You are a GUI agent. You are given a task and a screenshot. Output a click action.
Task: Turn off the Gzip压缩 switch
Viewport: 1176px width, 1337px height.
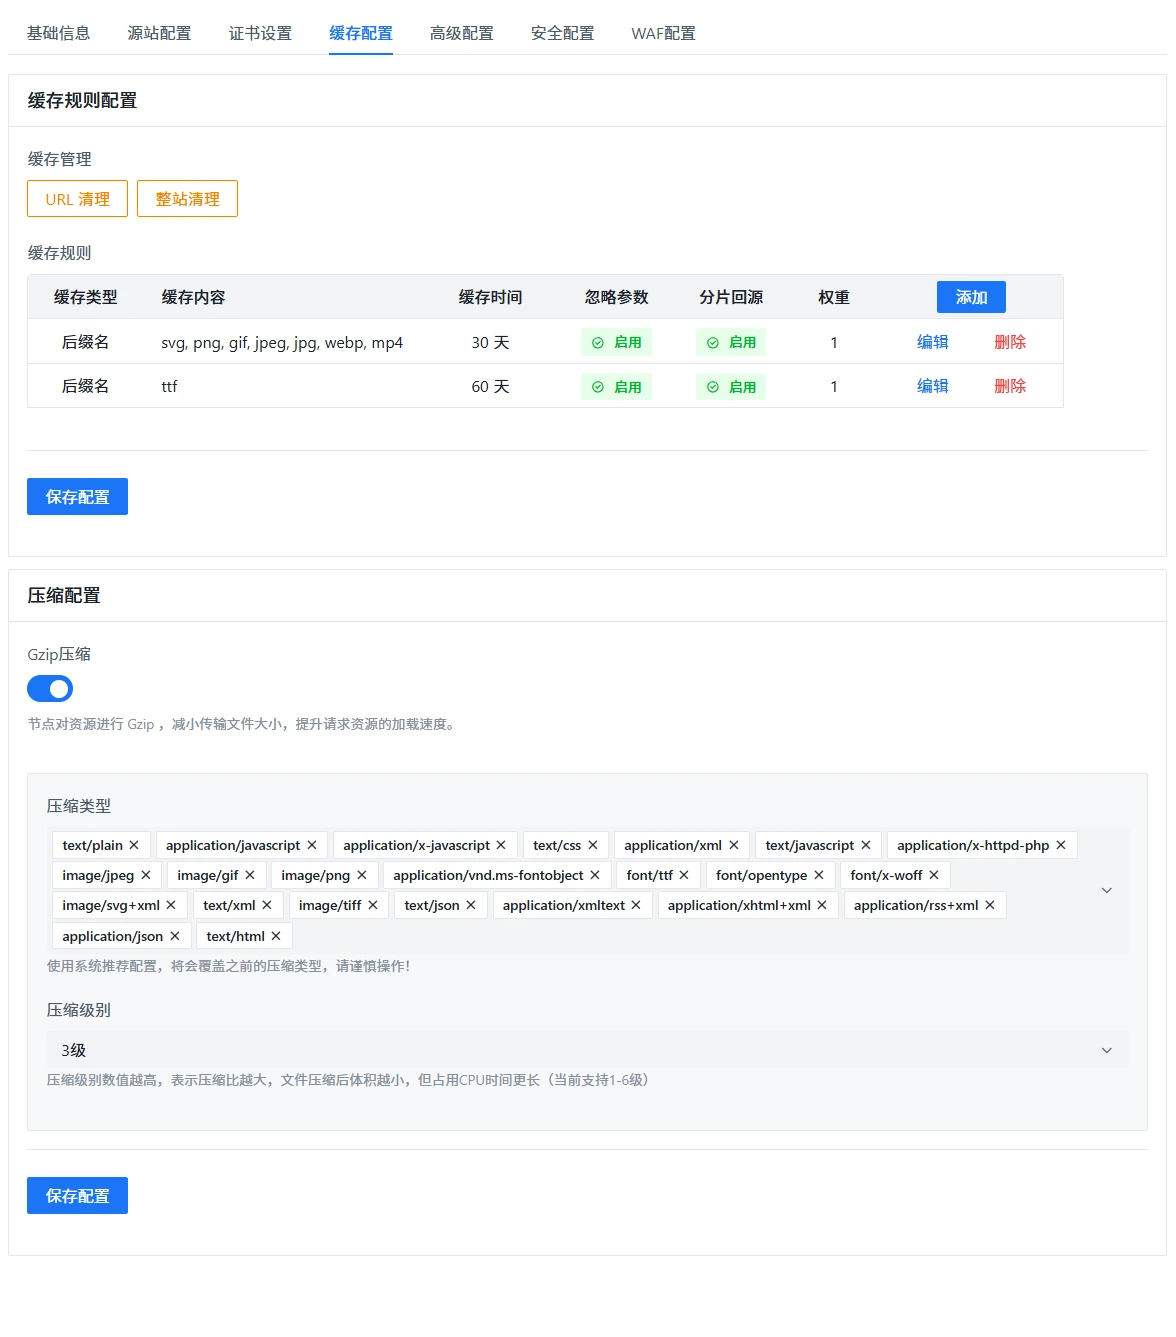50,689
